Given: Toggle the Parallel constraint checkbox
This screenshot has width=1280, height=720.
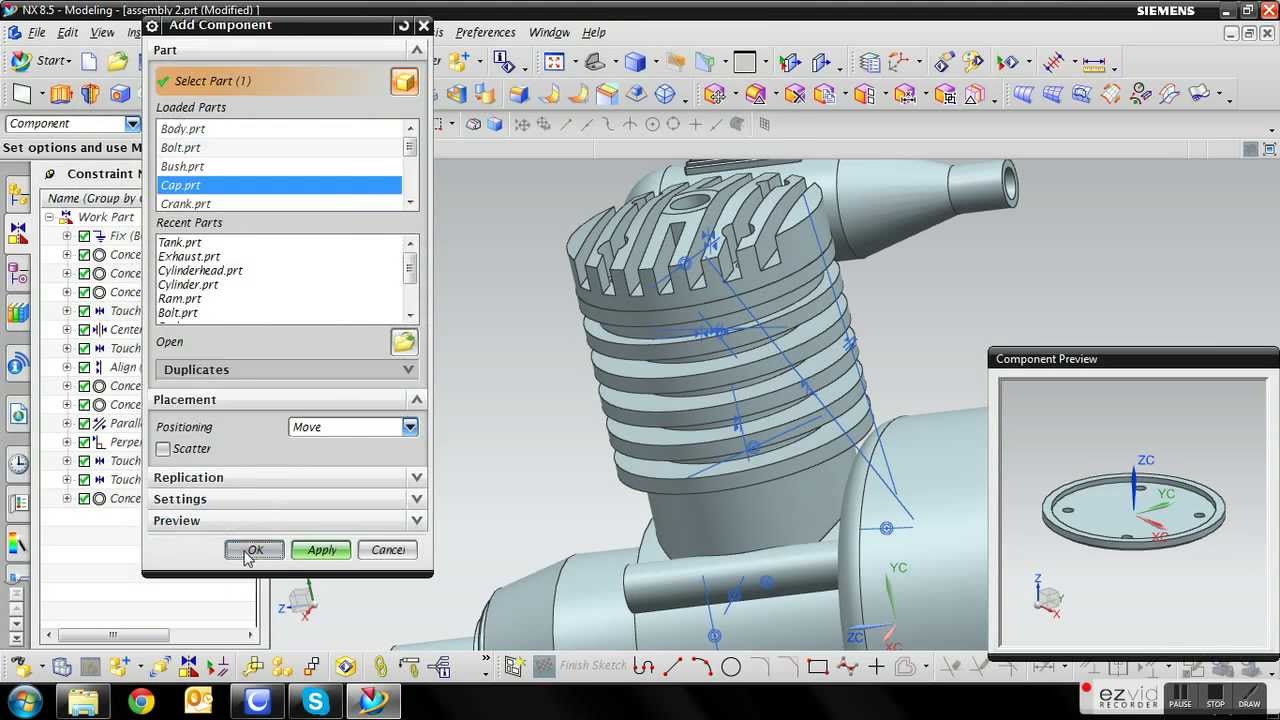Looking at the screenshot, I should coord(84,423).
